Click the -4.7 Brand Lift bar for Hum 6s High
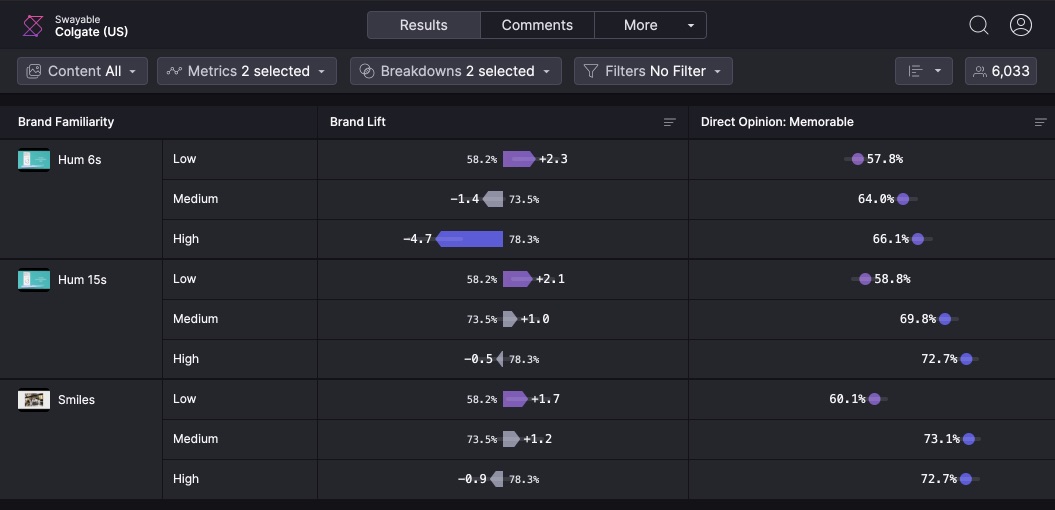Screen dimensions: 1055x510 470,239
